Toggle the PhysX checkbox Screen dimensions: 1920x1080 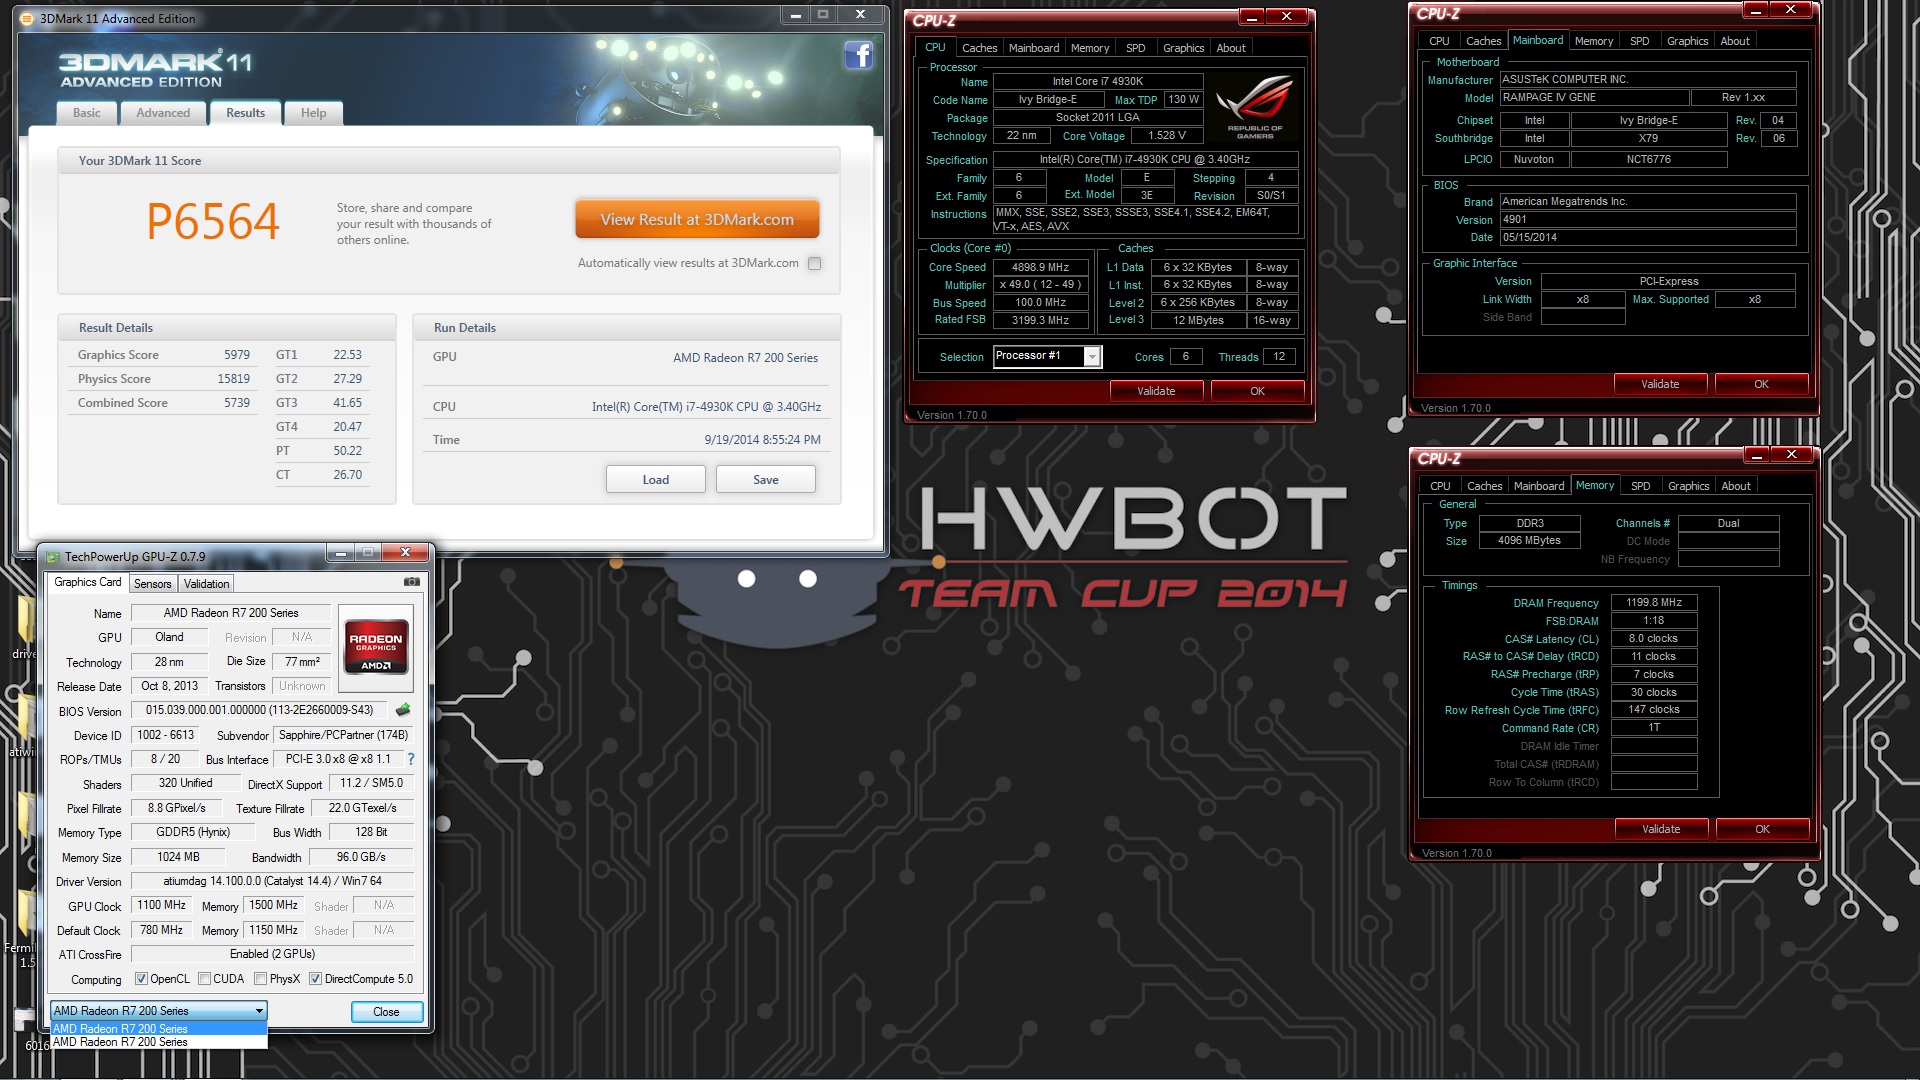pyautogui.click(x=260, y=979)
